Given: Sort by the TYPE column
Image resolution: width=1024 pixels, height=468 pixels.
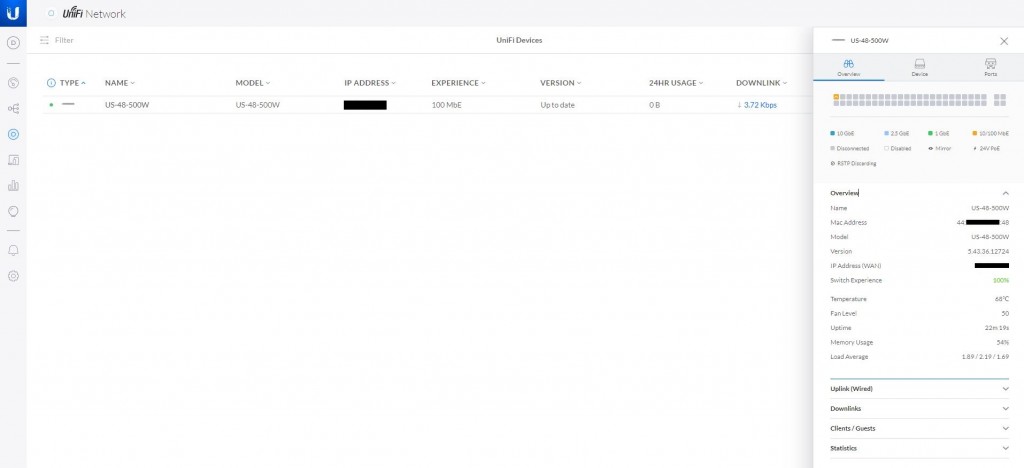Looking at the screenshot, I should [x=73, y=83].
